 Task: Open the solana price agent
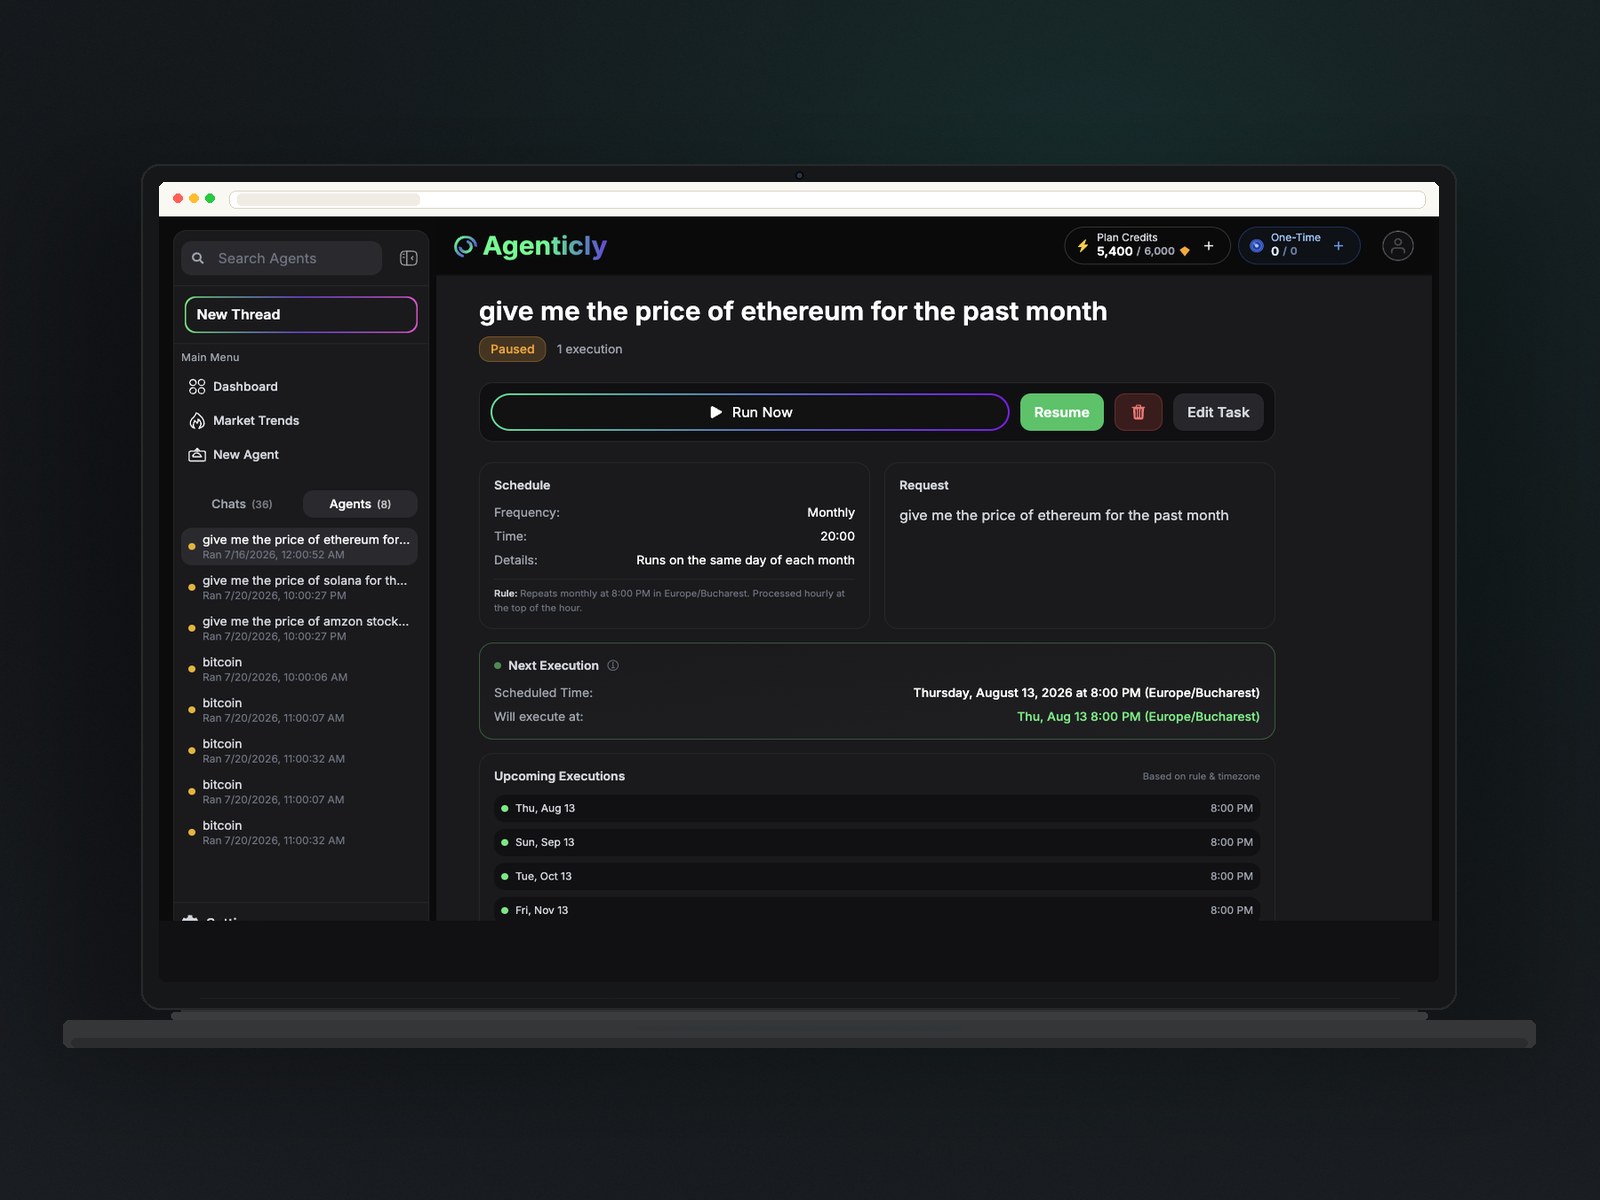(300, 588)
